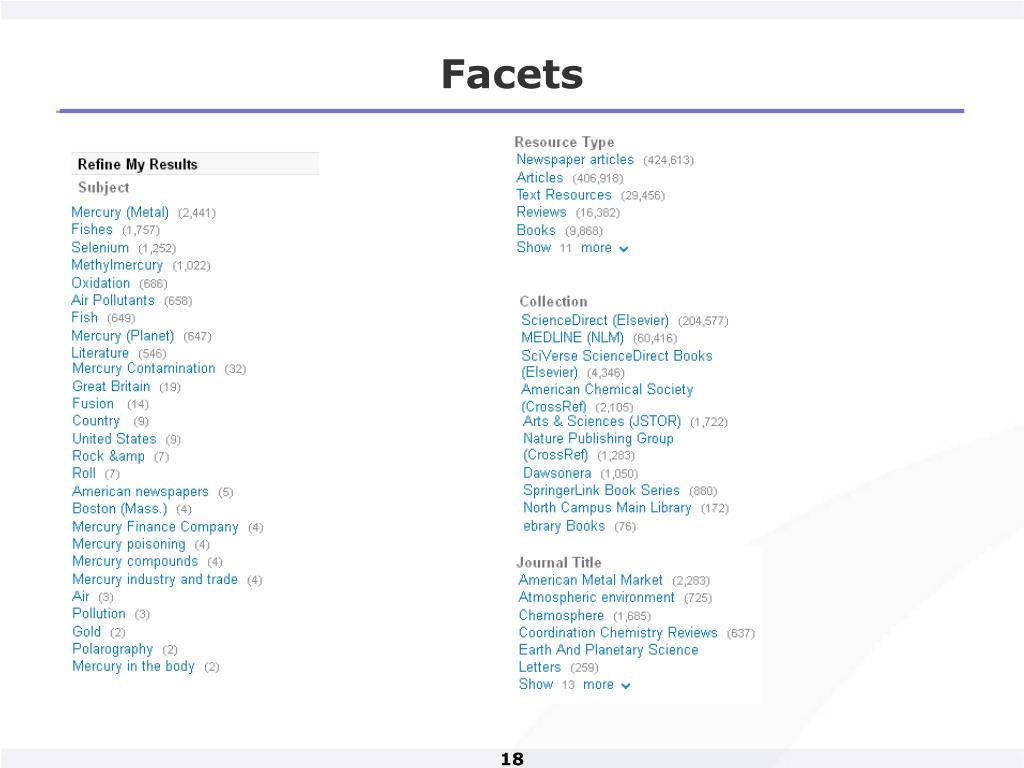Image resolution: width=1024 pixels, height=768 pixels.
Task: Filter by ScienceDirect (Elsevier) collection
Action: [x=595, y=320]
